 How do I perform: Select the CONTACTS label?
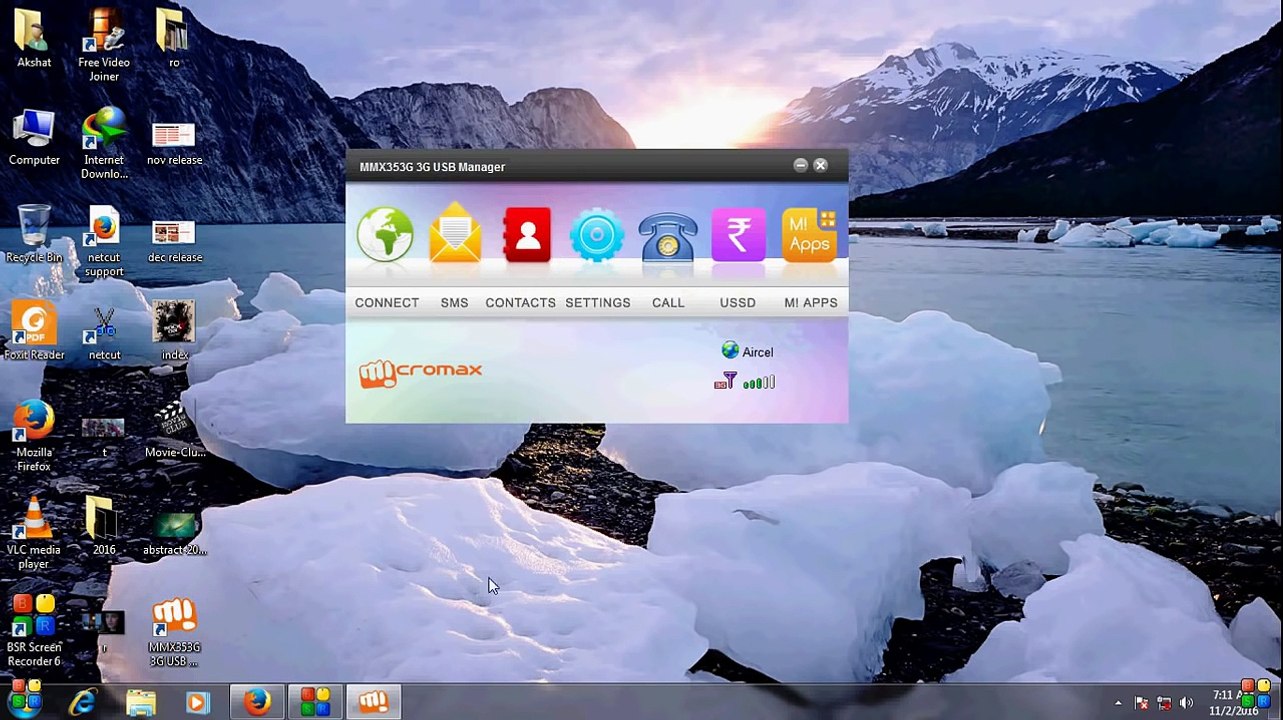[x=520, y=303]
